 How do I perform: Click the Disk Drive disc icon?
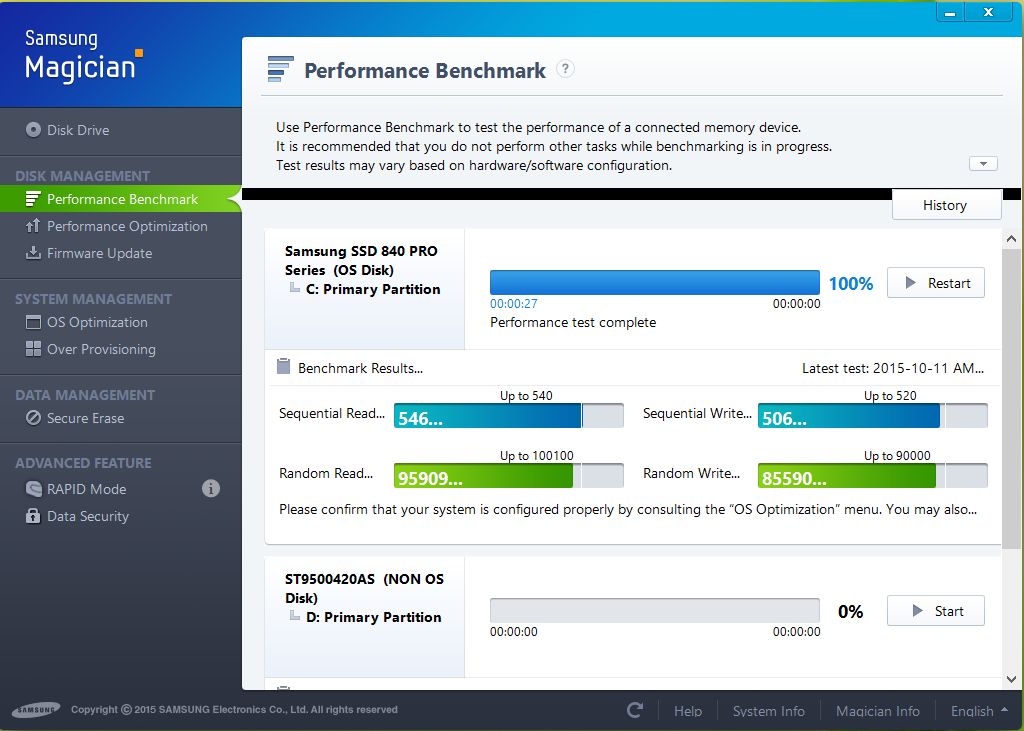click(x=33, y=129)
